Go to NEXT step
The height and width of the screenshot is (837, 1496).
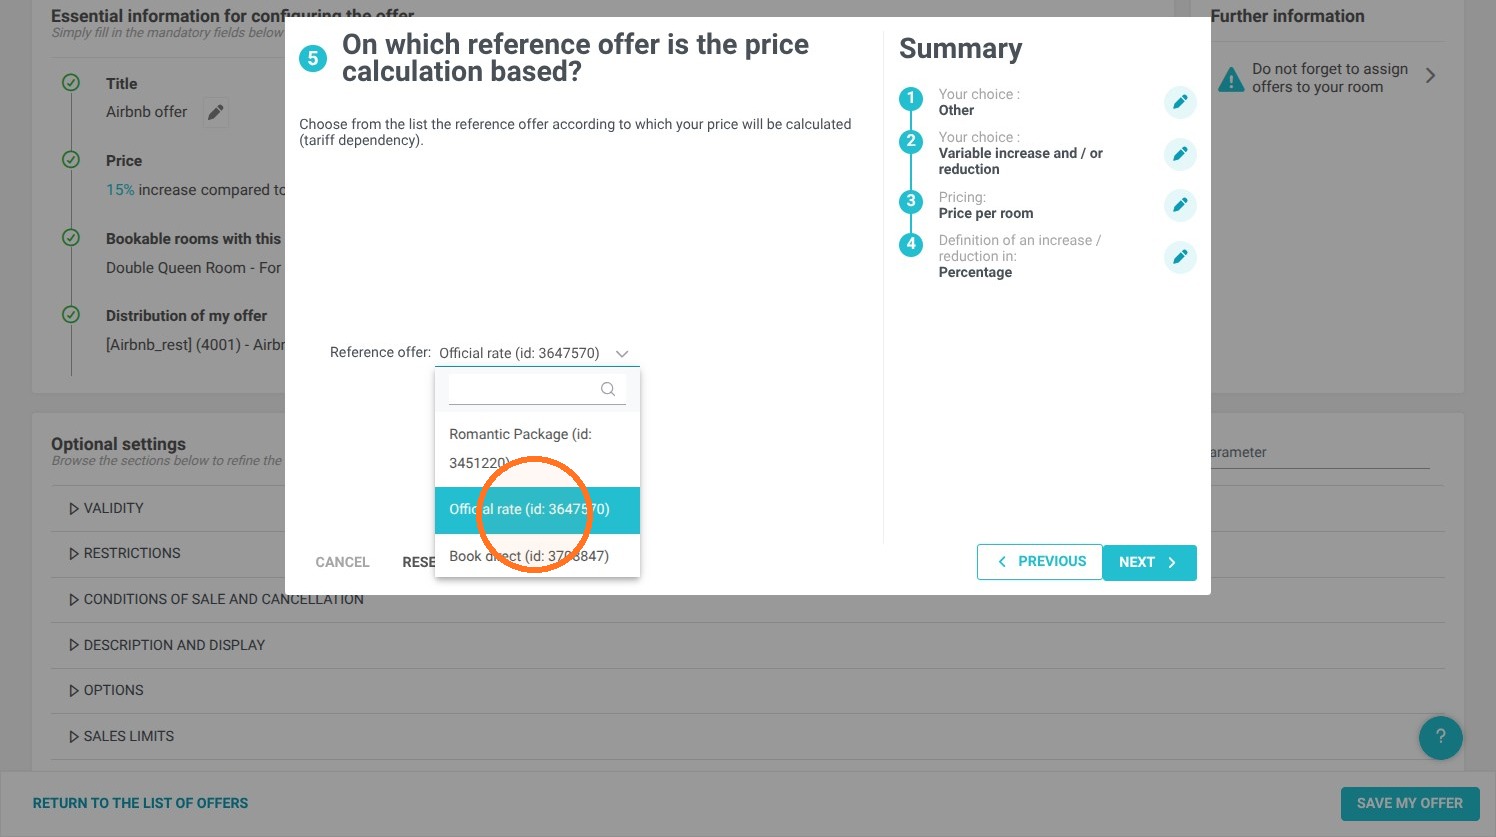coord(1149,562)
